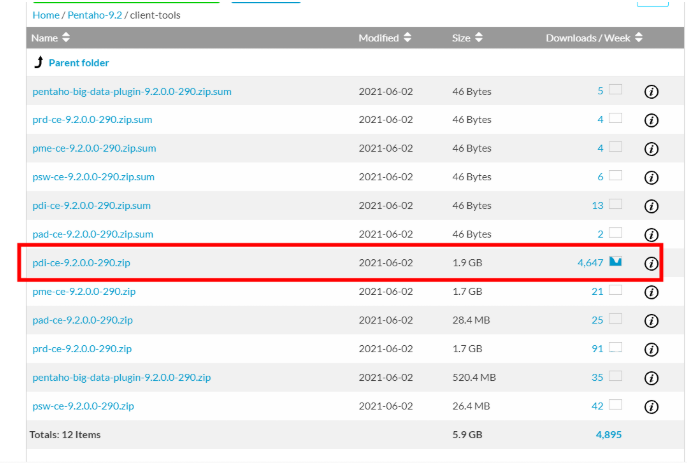Go to Pentaho-9.2 in breadcrumb
687x469 pixels.
point(95,15)
